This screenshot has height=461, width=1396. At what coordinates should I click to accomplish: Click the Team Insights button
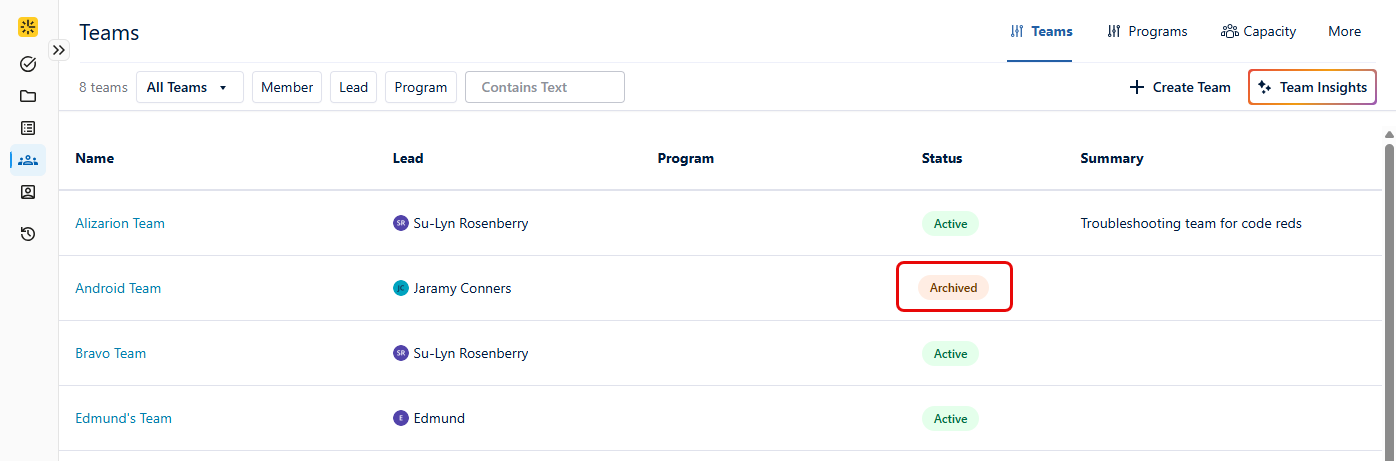[1312, 87]
